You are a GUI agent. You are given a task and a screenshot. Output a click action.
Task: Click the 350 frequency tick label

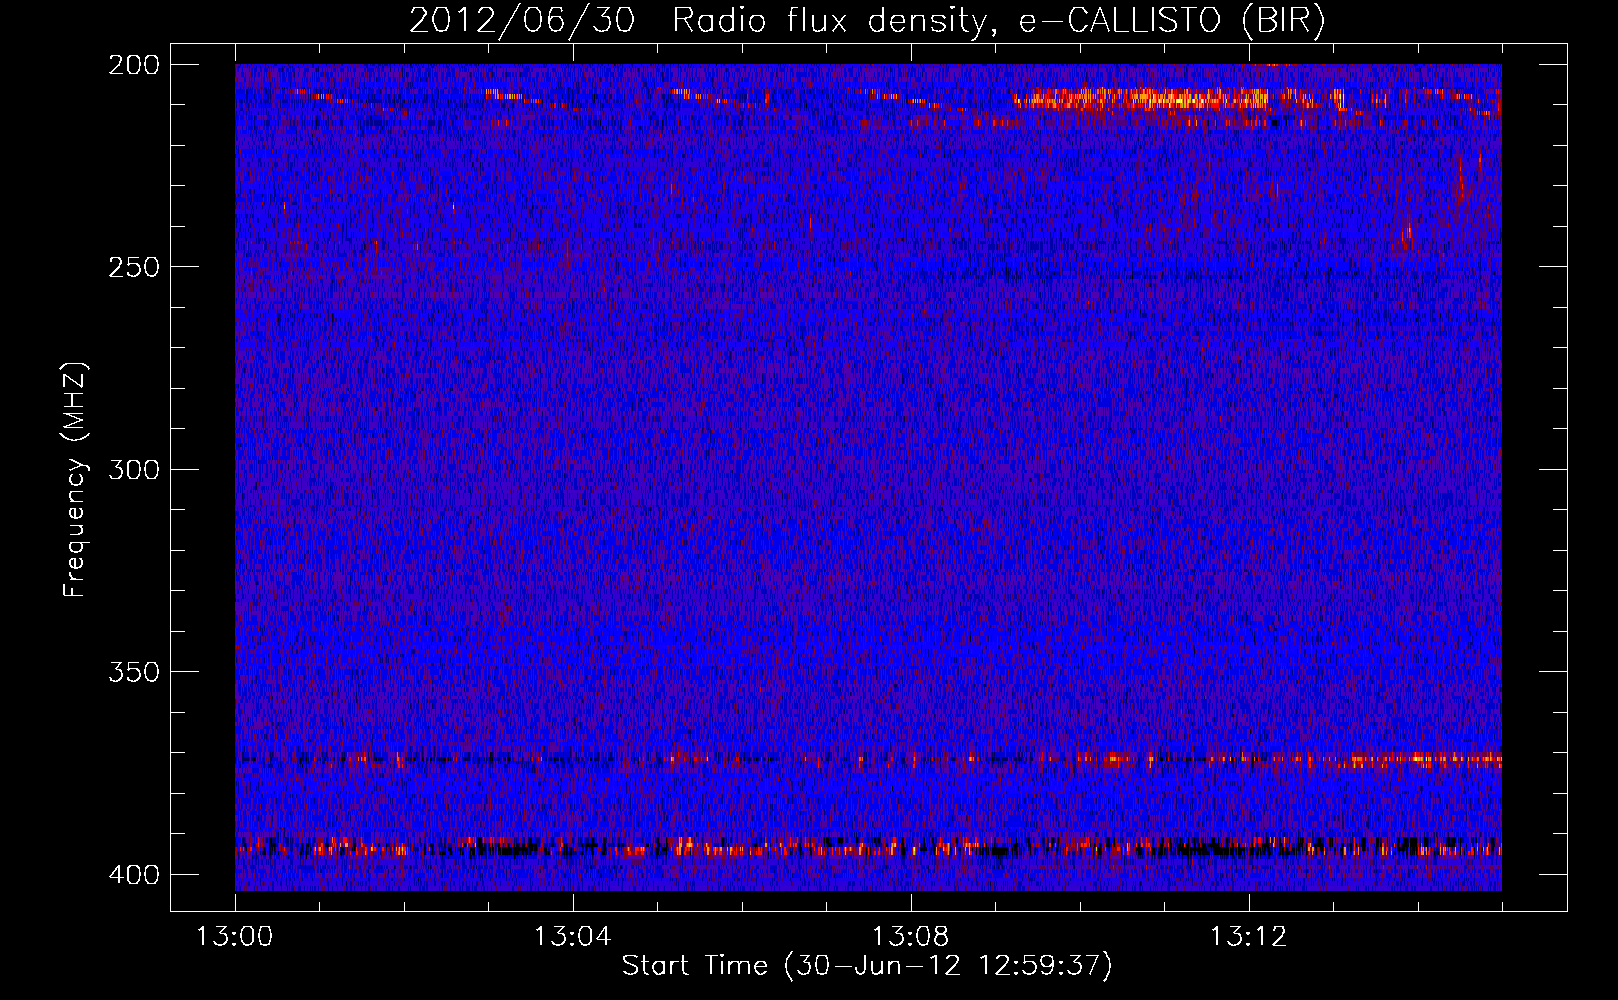134,672
